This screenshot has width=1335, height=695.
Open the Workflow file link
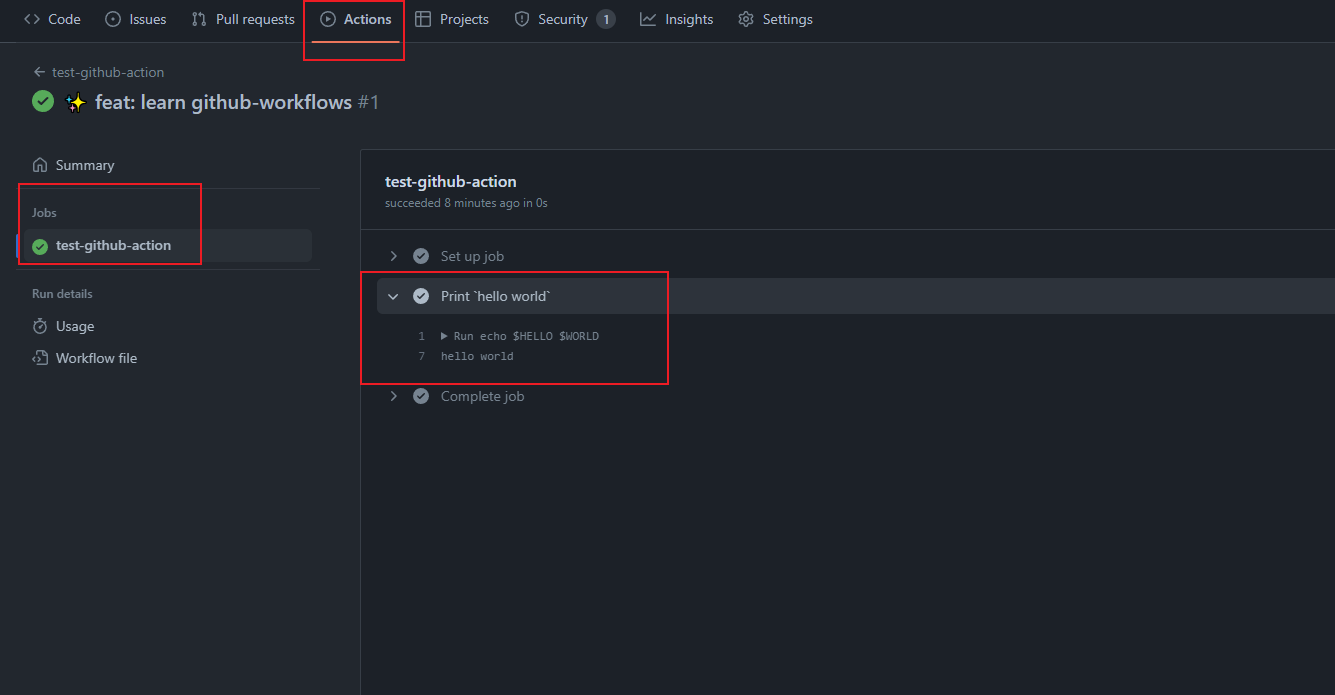point(96,358)
